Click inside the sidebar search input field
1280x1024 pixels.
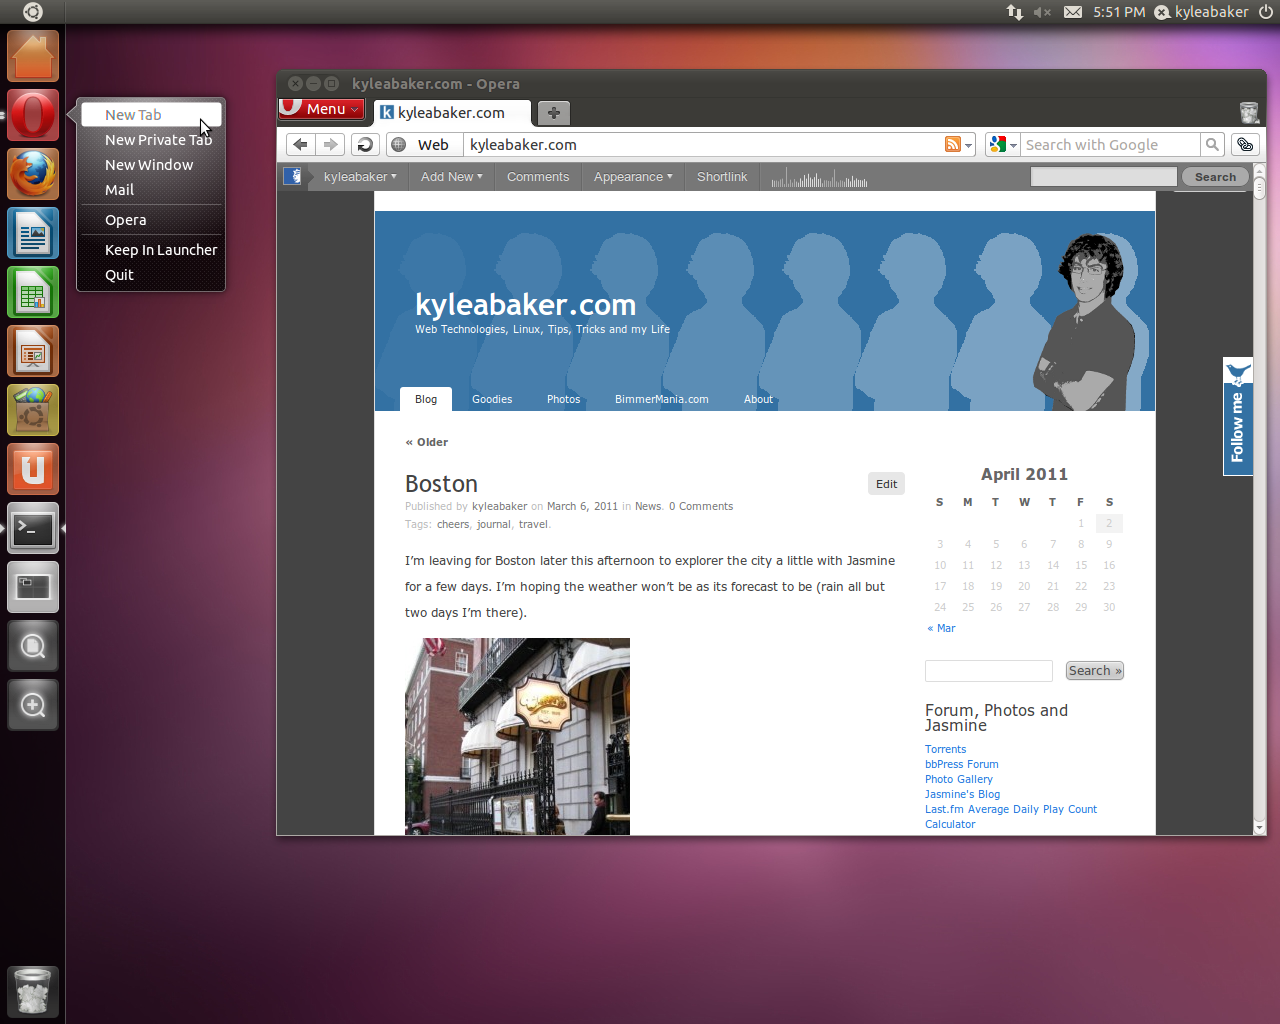coord(988,670)
